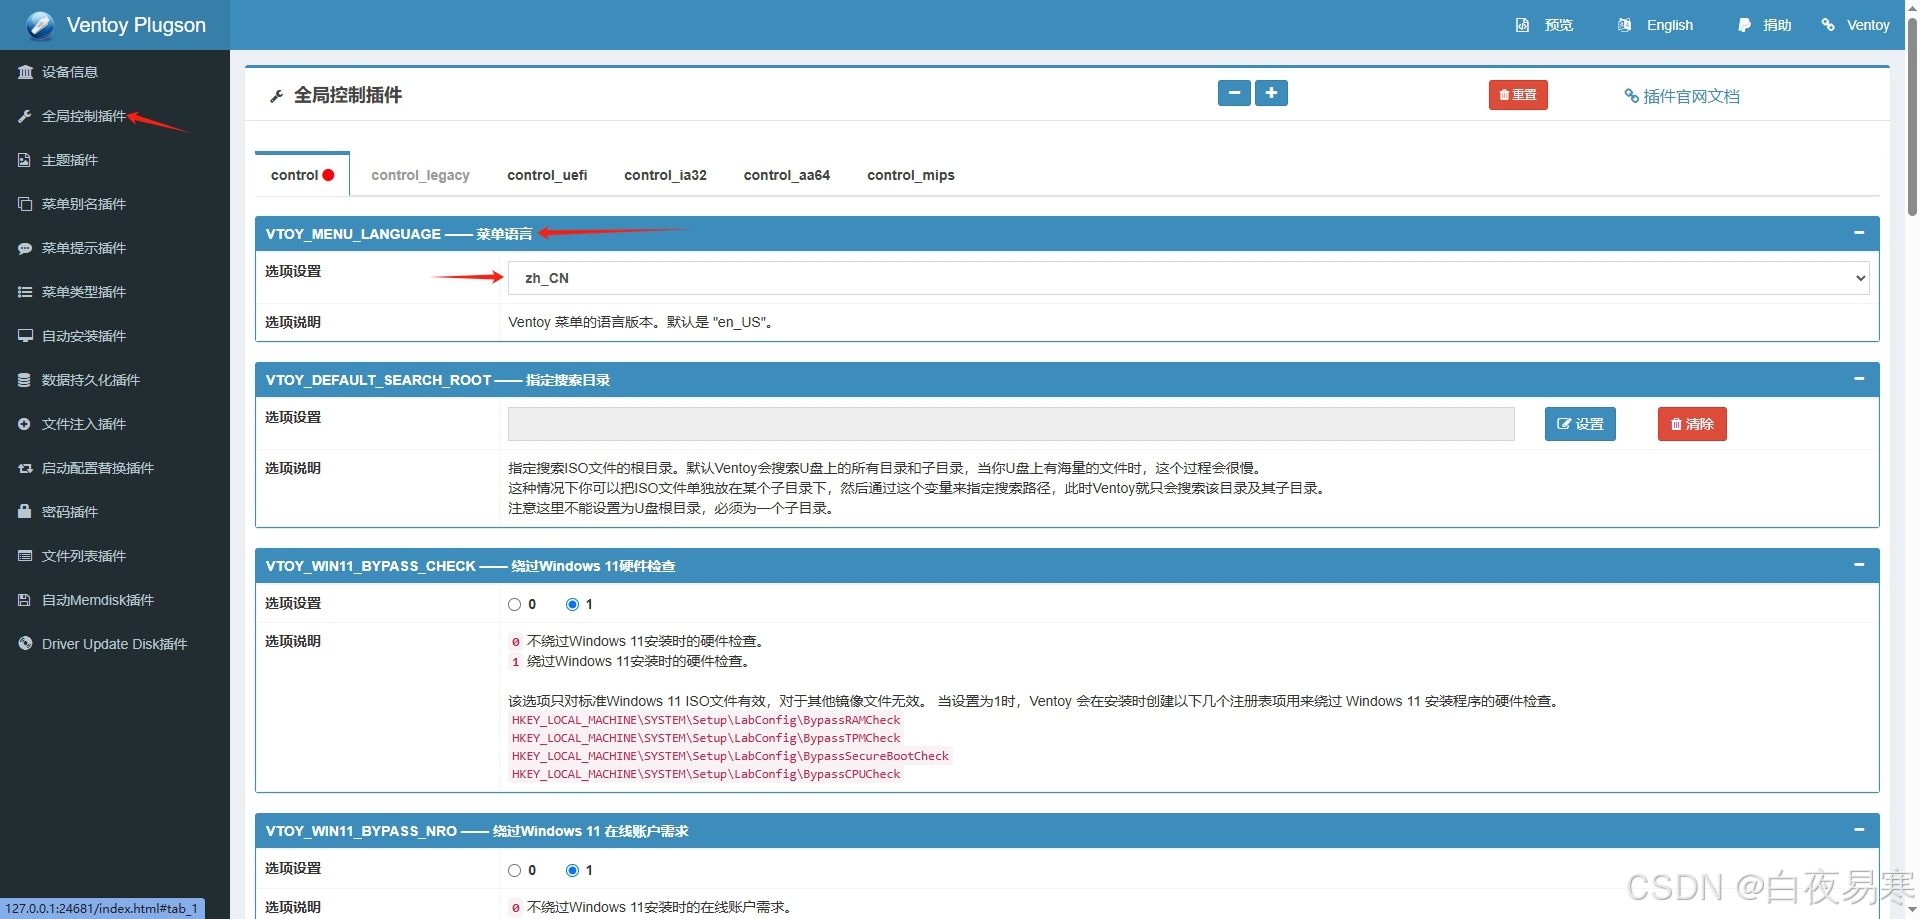1920x919 pixels.
Task: Click the Ventoy Plugson logo icon
Action: pyautogui.click(x=40, y=25)
